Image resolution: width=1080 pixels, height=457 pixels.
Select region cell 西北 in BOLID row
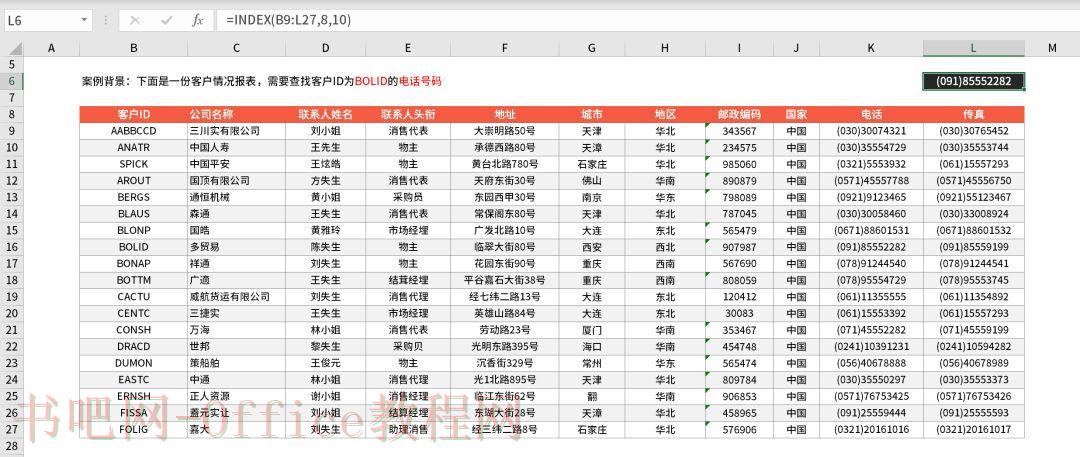click(665, 247)
